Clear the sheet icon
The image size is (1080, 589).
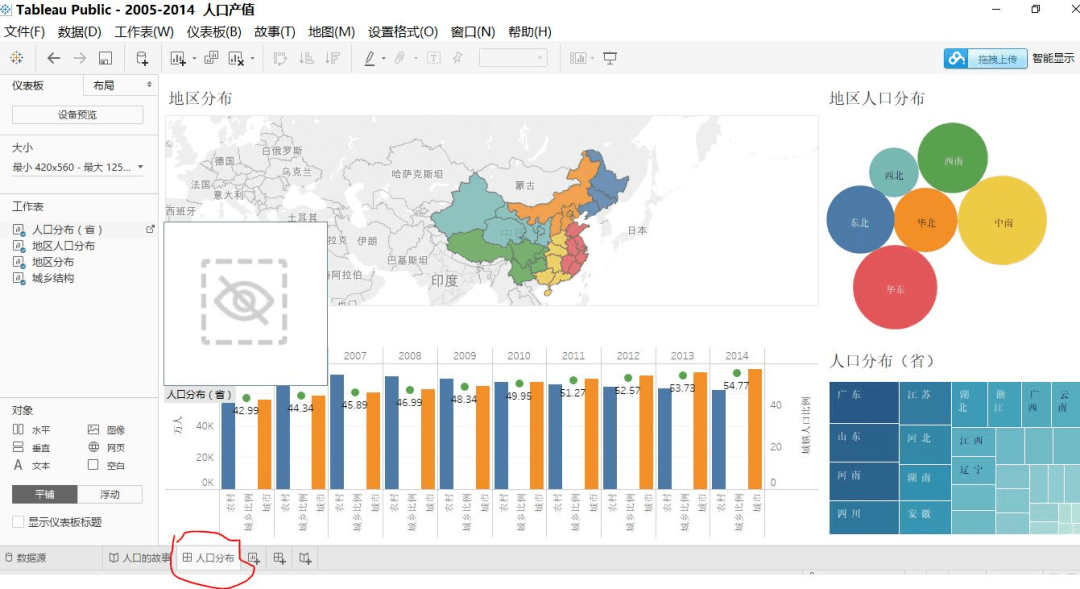tap(236, 59)
